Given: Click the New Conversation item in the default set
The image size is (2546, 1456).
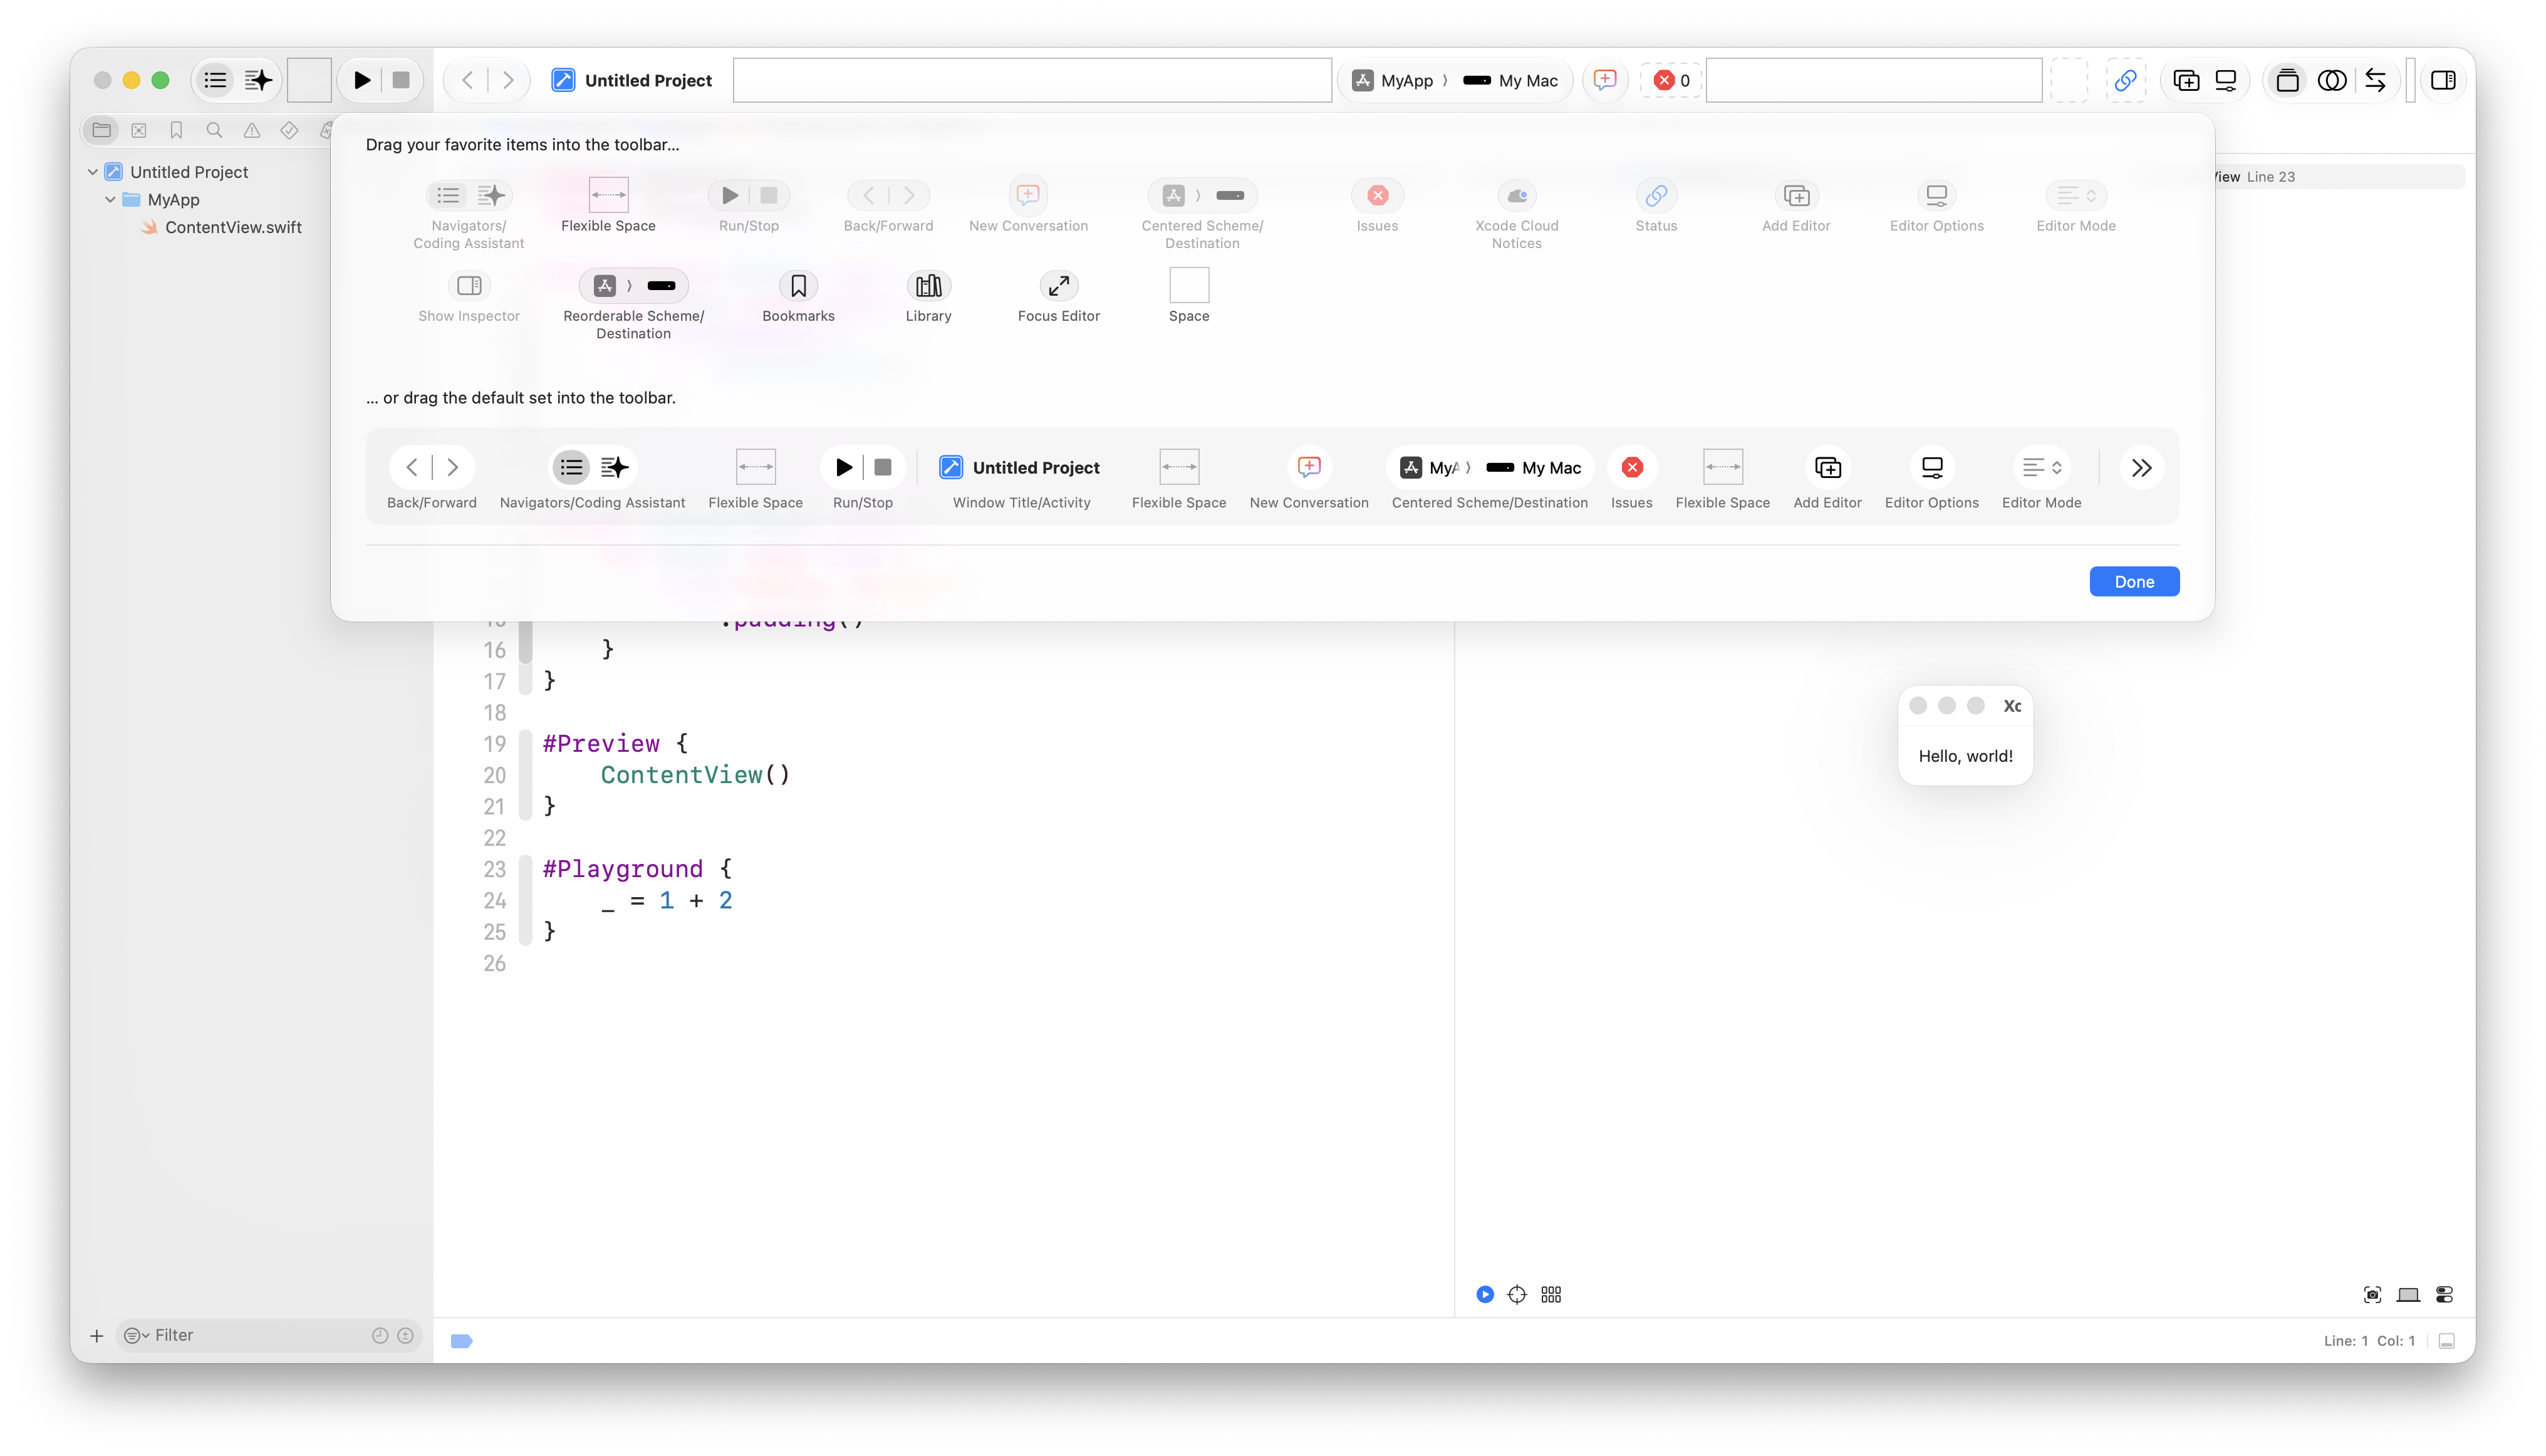Looking at the screenshot, I should click(1308, 479).
